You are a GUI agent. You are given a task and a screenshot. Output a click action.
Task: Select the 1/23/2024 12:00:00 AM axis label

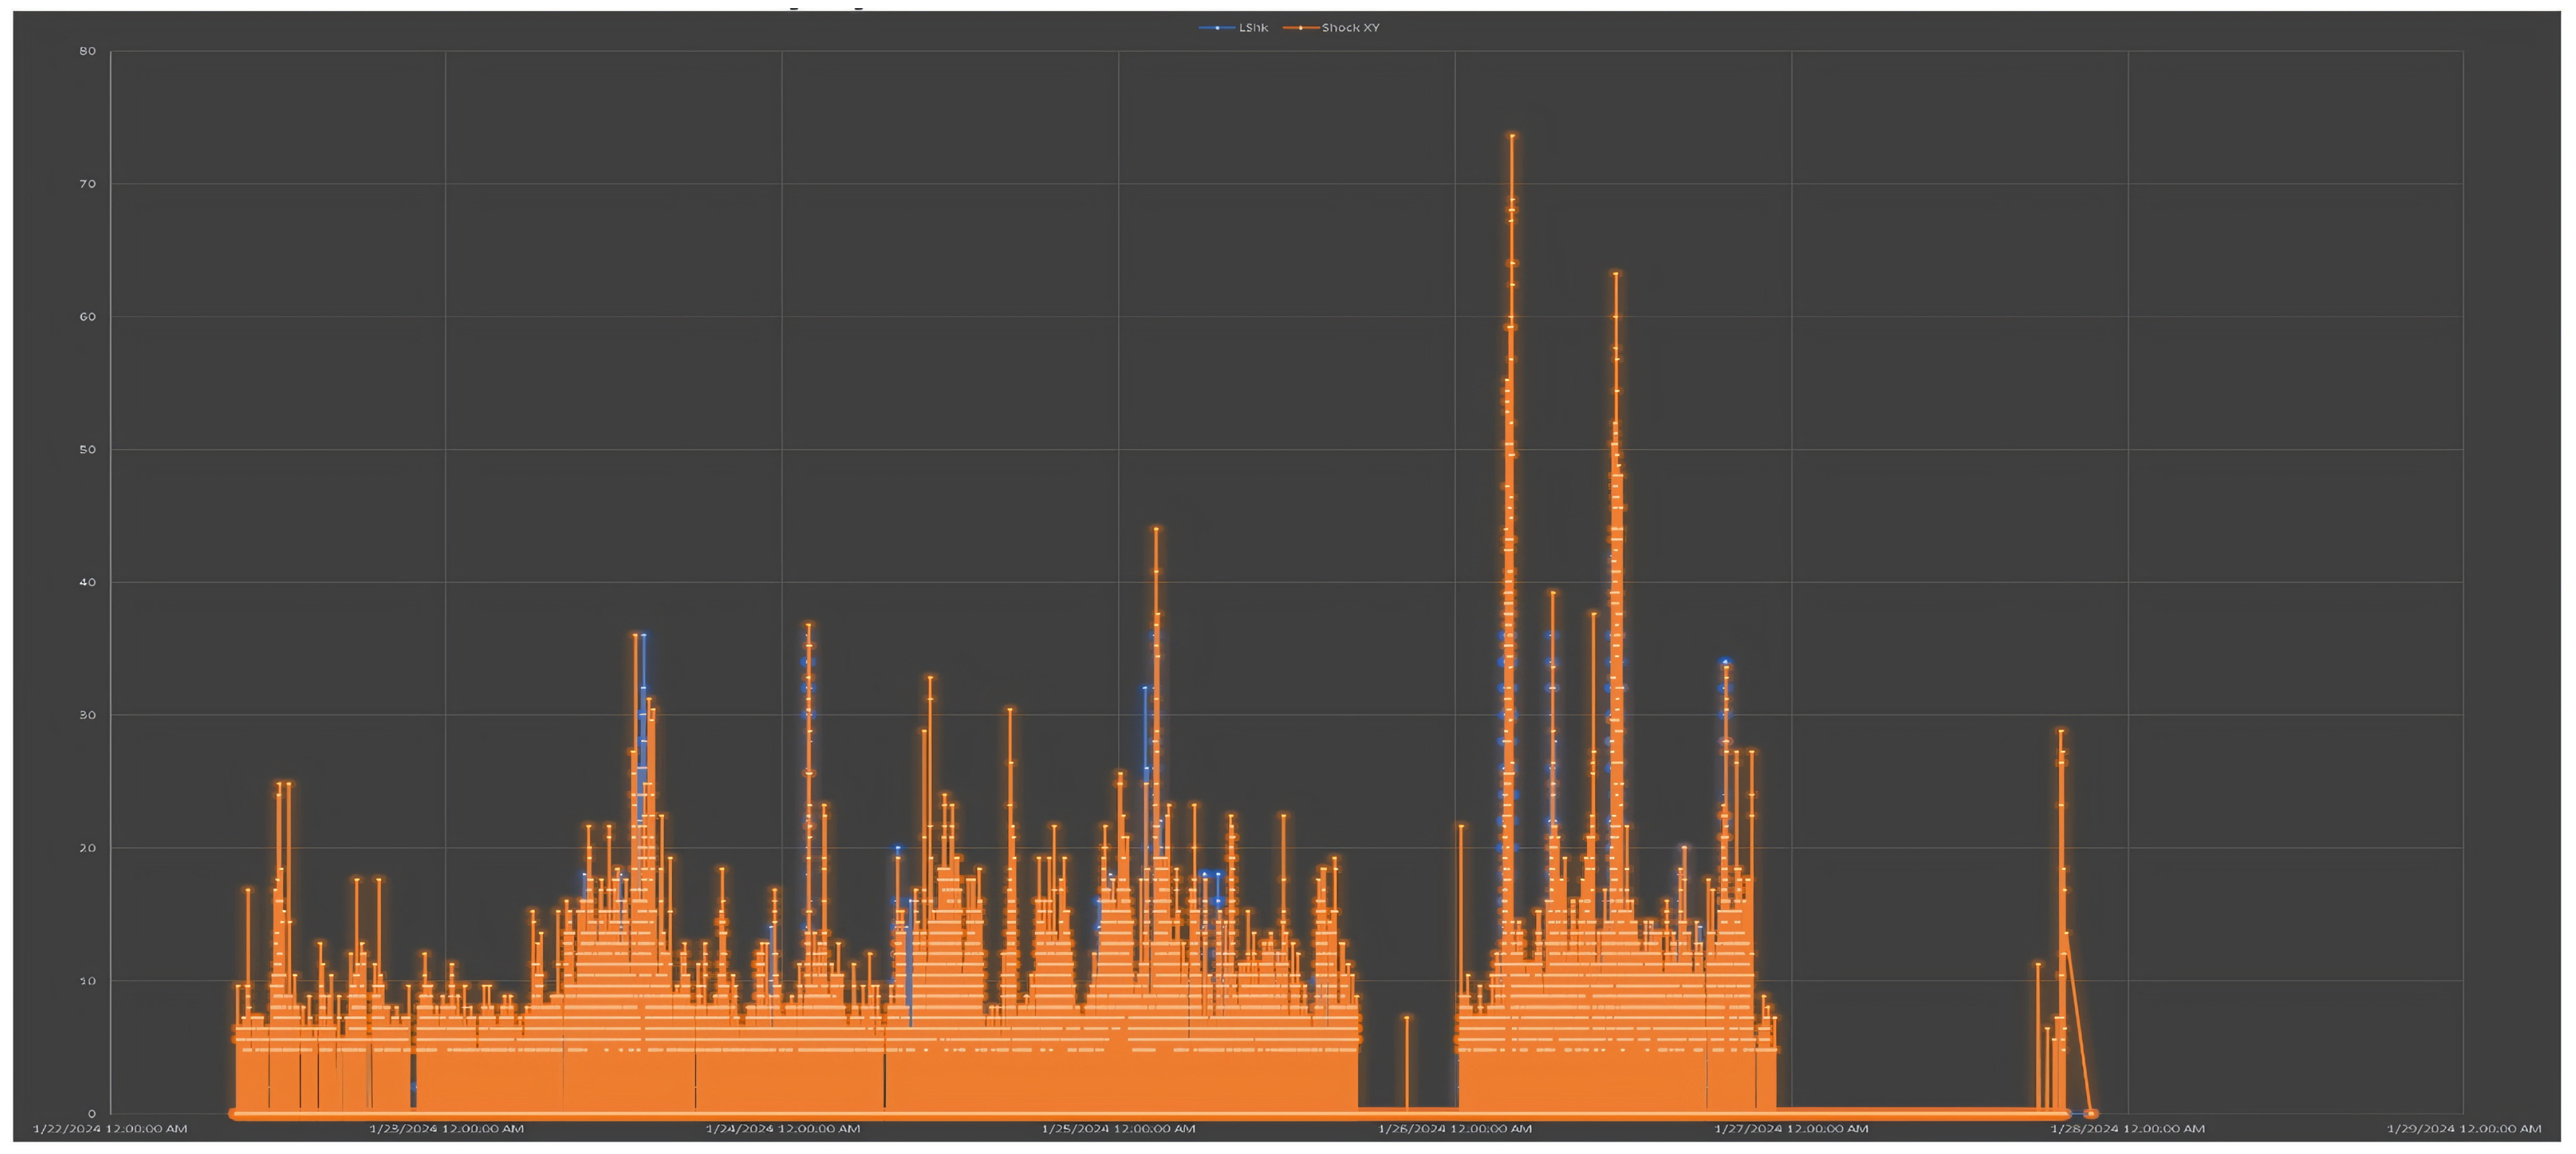coord(446,1129)
